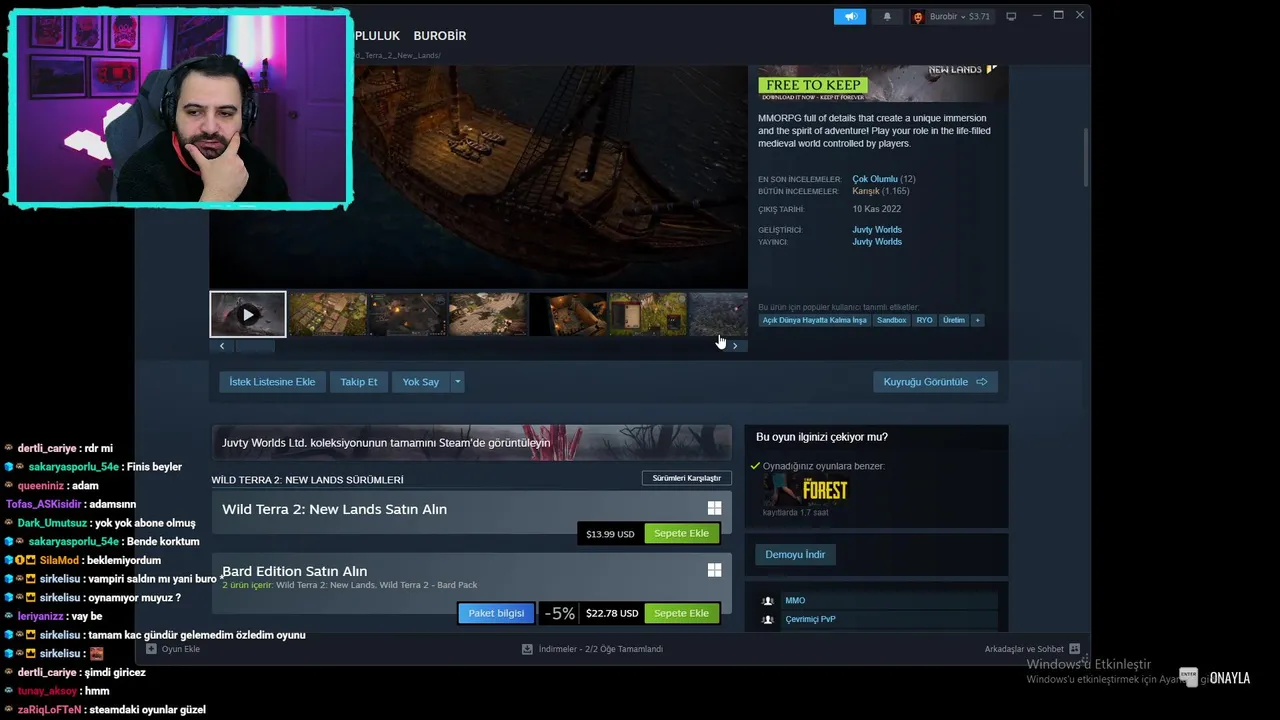Click the Steam page vertical scrollbar
The width and height of the screenshot is (1280, 720).
click(x=1085, y=158)
